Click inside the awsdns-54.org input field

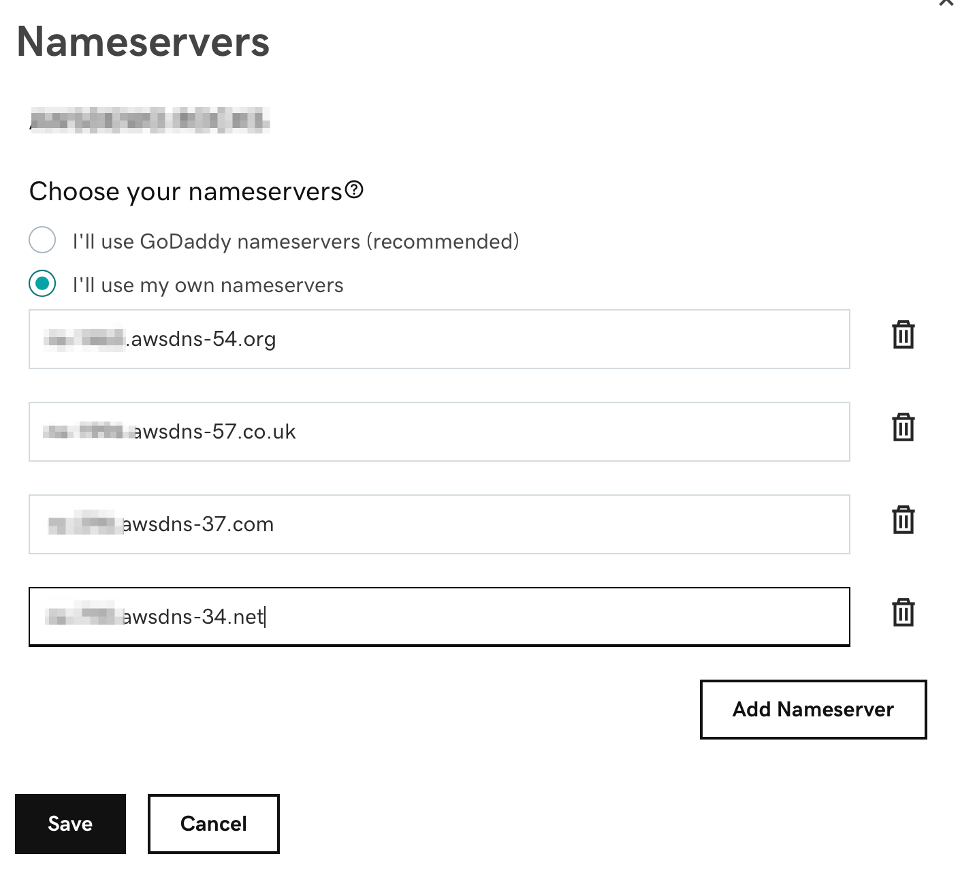[440, 340]
